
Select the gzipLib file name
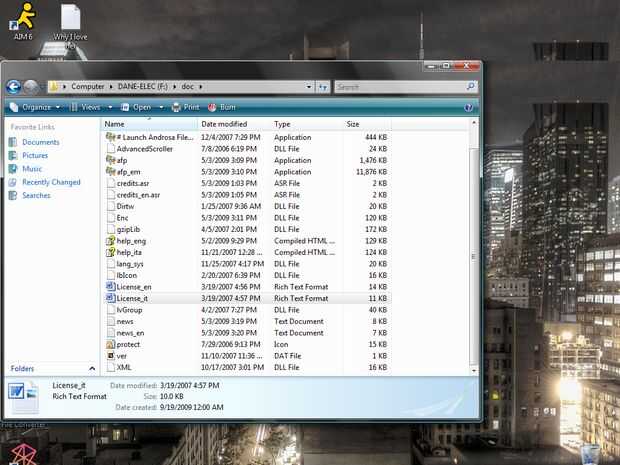point(128,229)
